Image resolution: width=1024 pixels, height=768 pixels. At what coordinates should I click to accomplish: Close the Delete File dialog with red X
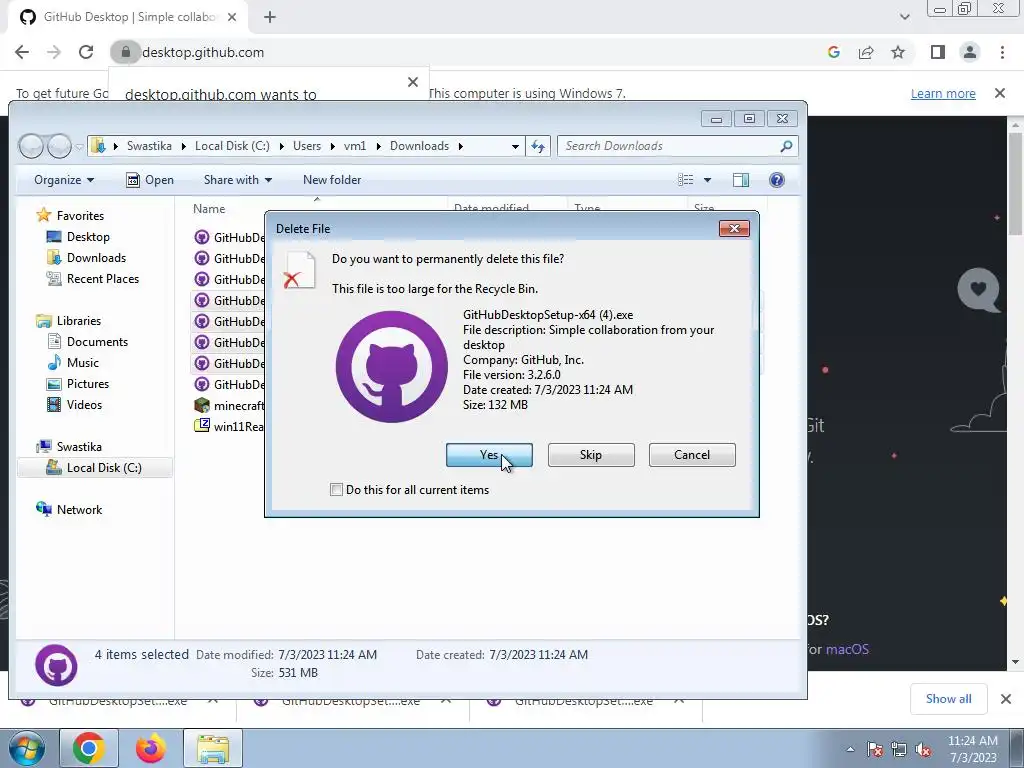tap(734, 229)
